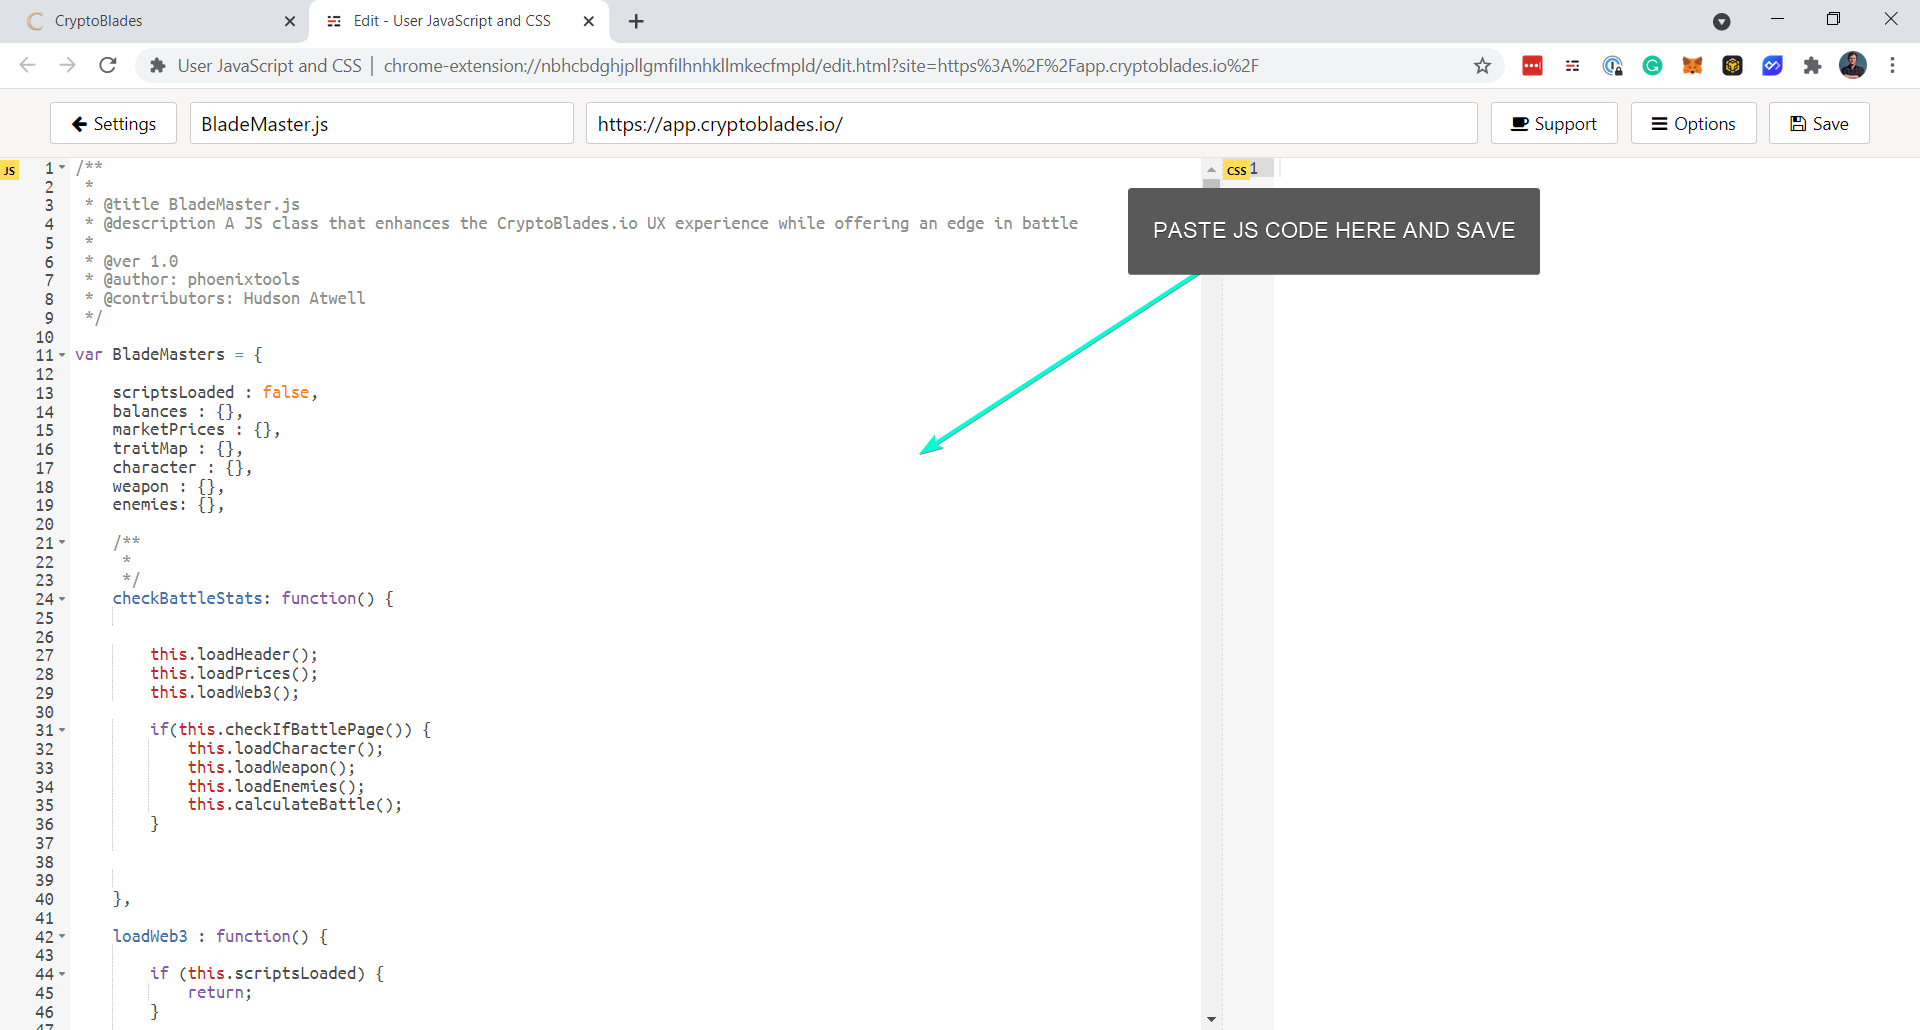Click 'this.loadHeader();' in the code
This screenshot has width=1920, height=1030.
[234, 655]
